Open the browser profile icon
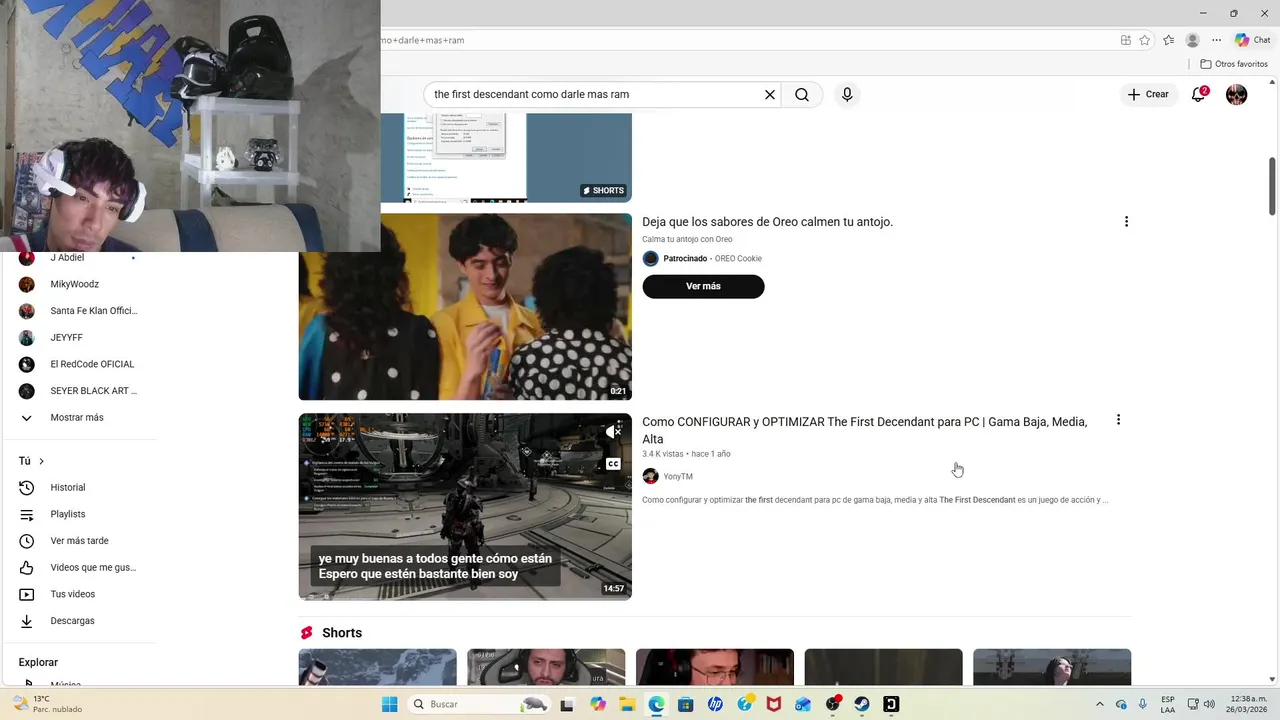The image size is (1280, 720). [x=1192, y=40]
